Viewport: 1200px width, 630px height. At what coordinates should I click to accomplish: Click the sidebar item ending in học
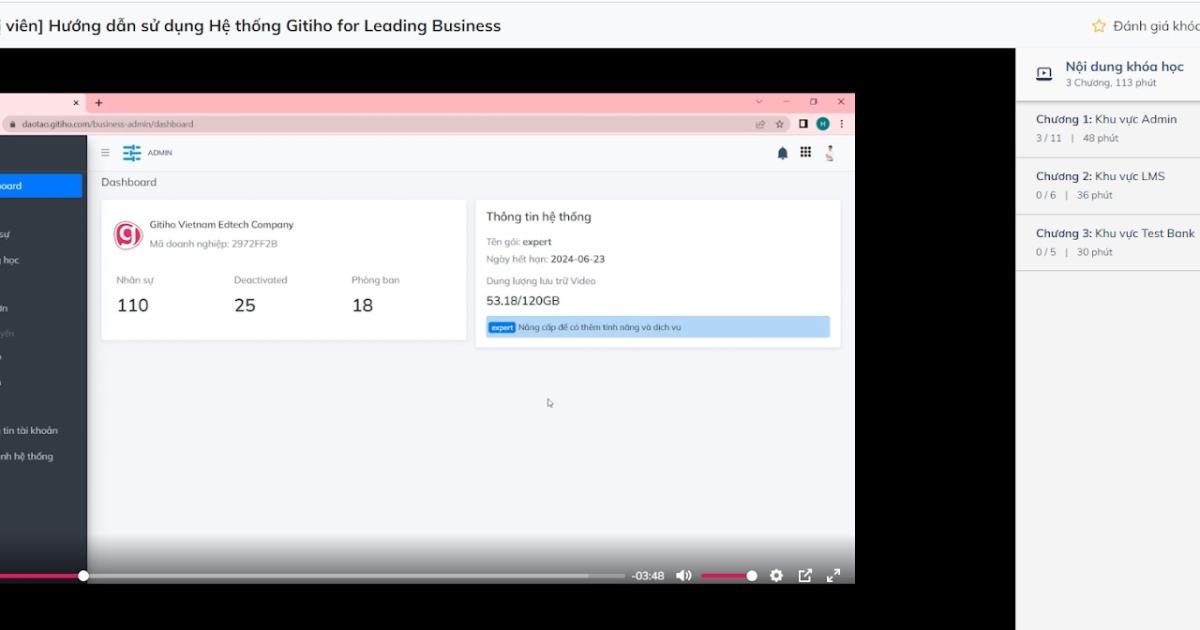tap(10, 260)
